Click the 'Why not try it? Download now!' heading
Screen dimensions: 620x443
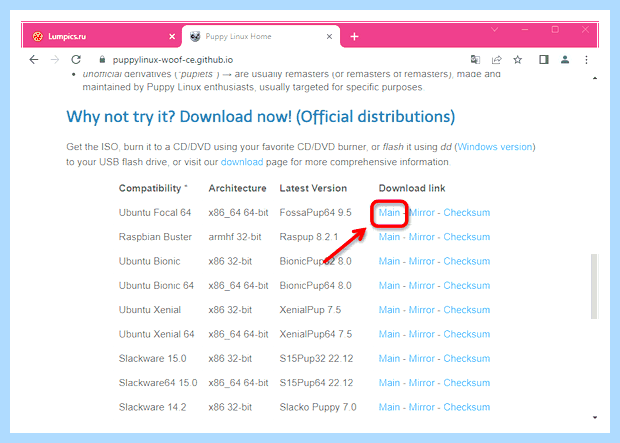pyautogui.click(x=261, y=117)
